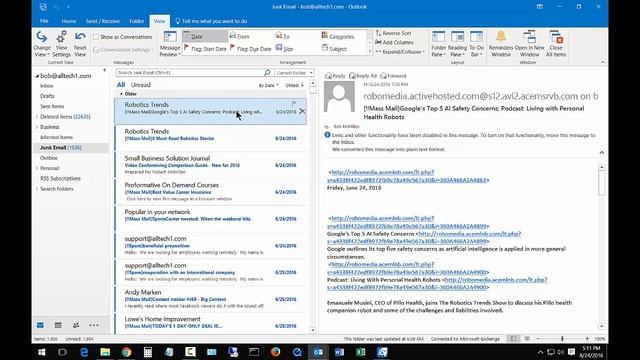The height and width of the screenshot is (360, 640).
Task: Open more navigation options (ellipsis)
Action: point(94,325)
